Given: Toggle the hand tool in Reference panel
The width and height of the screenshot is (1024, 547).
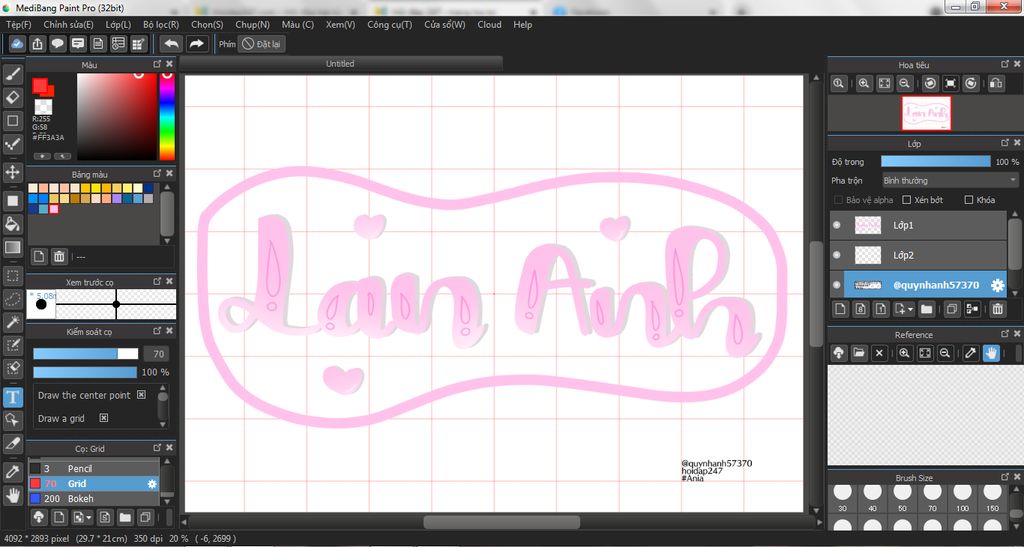Looking at the screenshot, I should tap(991, 353).
